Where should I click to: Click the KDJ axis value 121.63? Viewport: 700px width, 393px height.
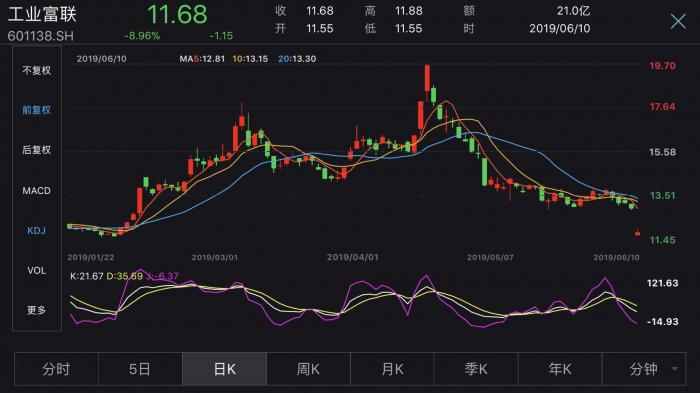coord(662,283)
